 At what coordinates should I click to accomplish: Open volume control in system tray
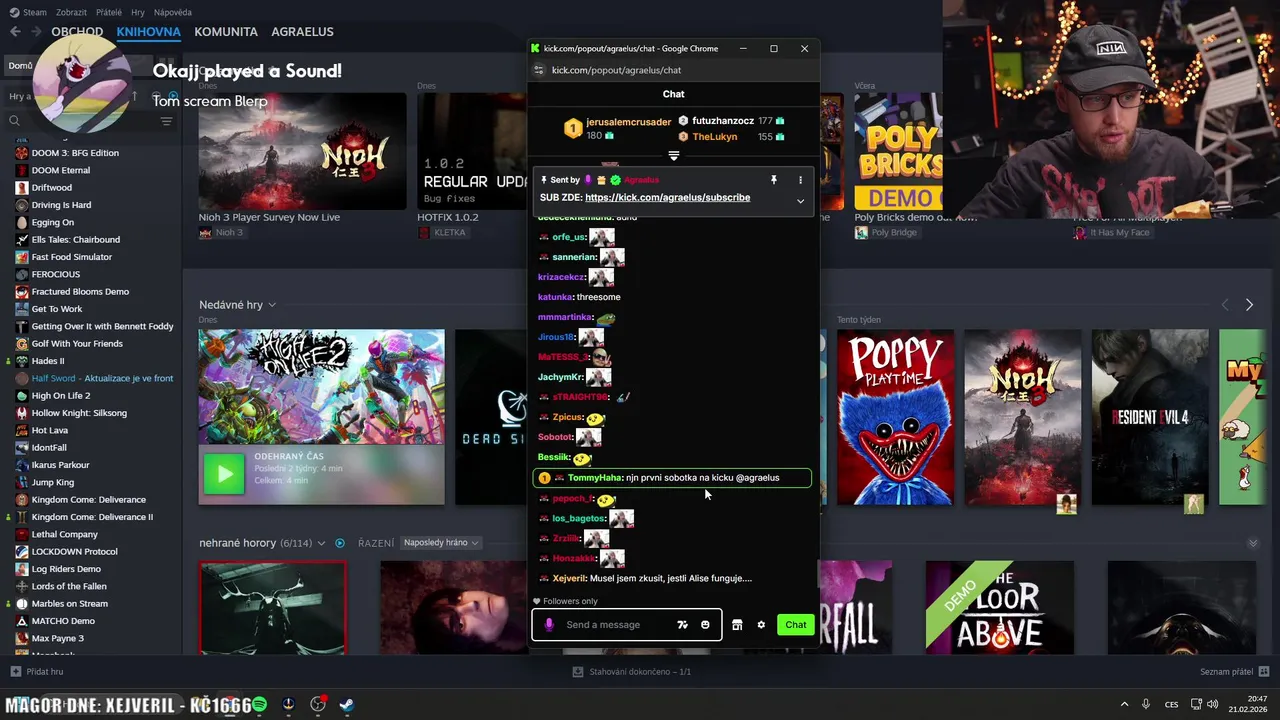pyautogui.click(x=1213, y=704)
